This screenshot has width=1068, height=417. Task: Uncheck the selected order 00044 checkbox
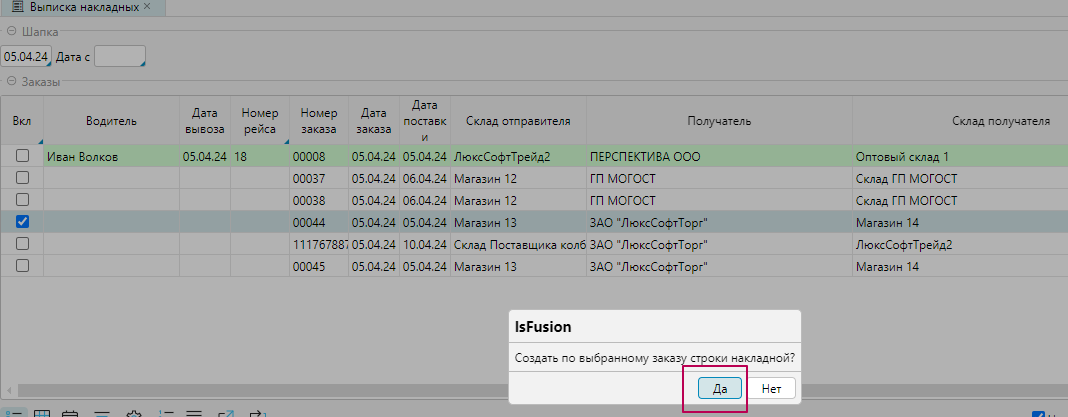click(x=22, y=222)
